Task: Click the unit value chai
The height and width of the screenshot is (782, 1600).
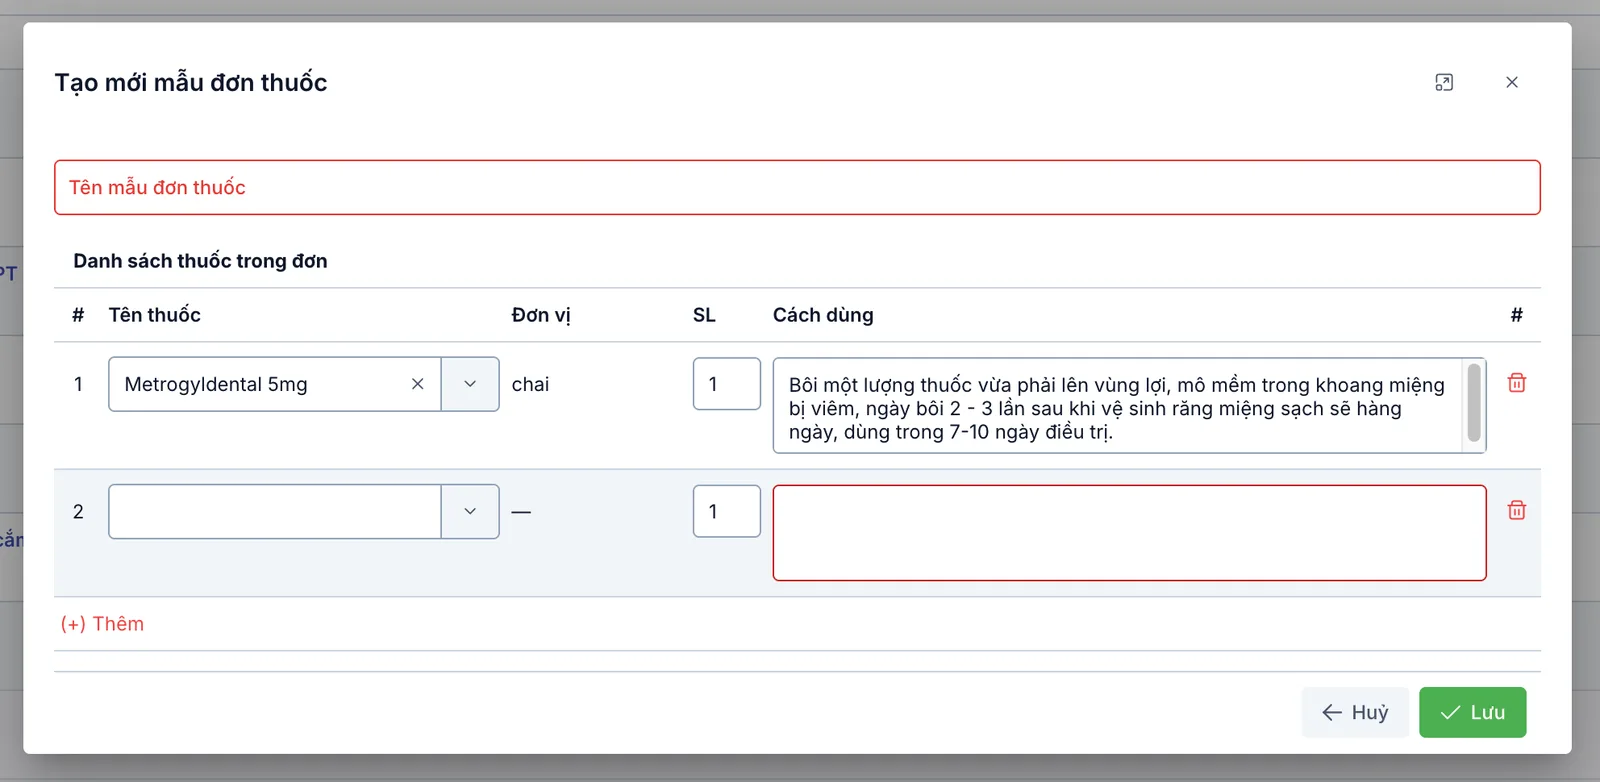Action: [530, 384]
